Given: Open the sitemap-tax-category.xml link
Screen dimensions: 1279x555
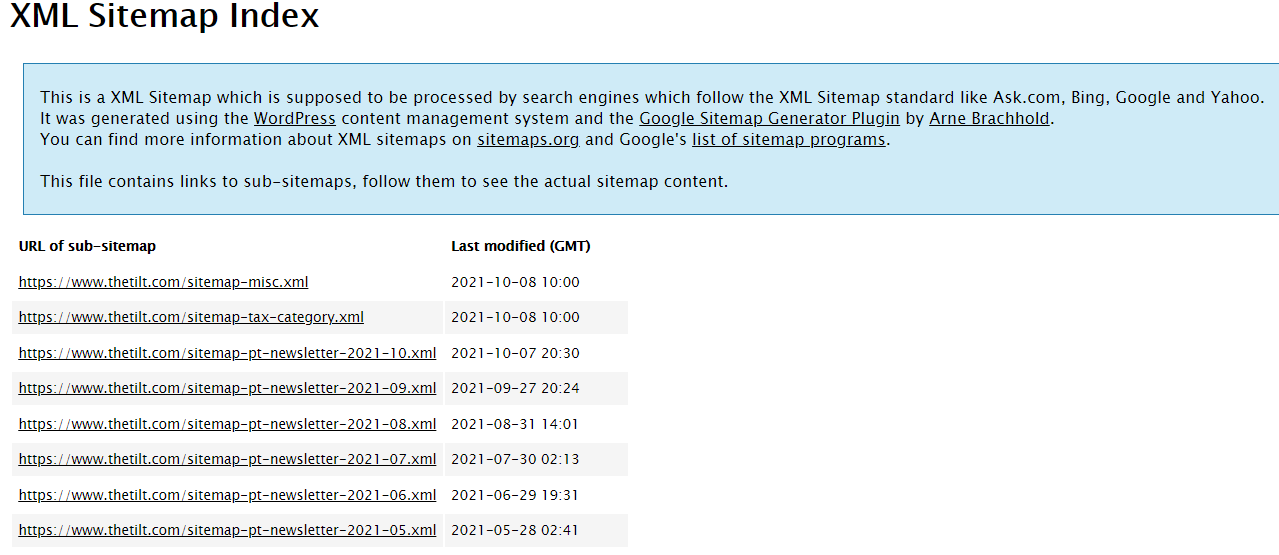Looking at the screenshot, I should pyautogui.click(x=191, y=317).
